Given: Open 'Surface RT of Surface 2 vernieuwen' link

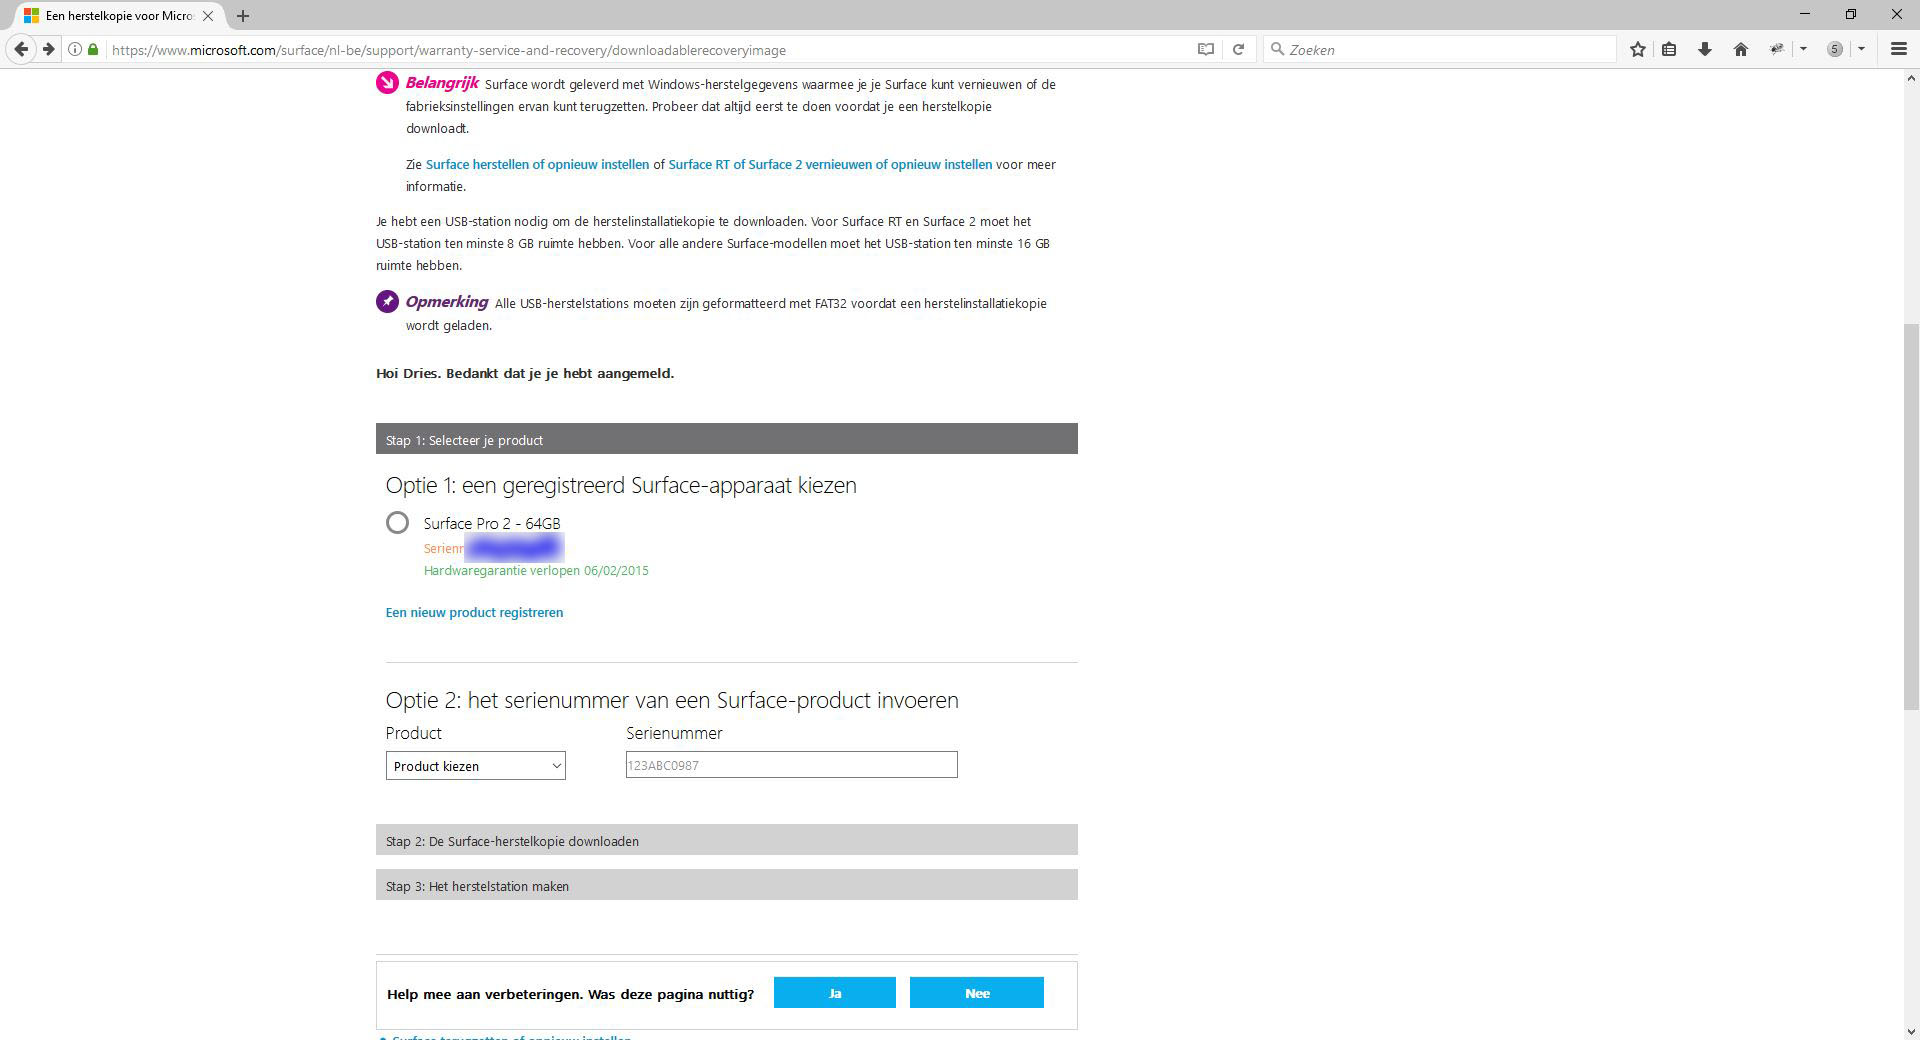Looking at the screenshot, I should (830, 164).
